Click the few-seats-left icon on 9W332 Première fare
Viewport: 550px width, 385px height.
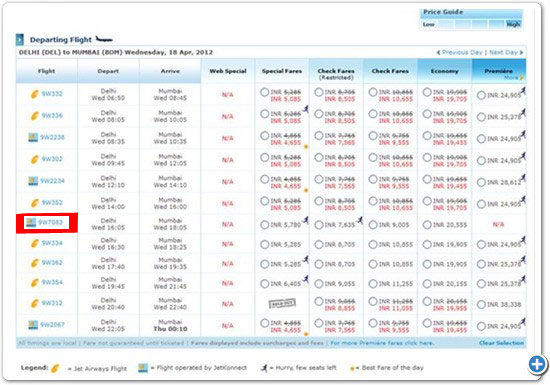tap(523, 91)
